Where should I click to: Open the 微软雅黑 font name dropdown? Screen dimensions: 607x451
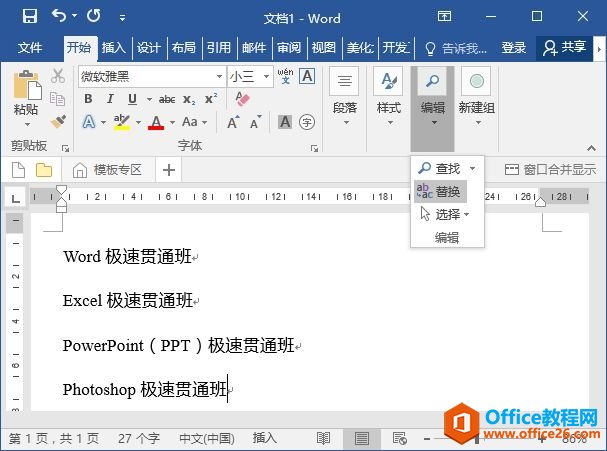coord(219,76)
